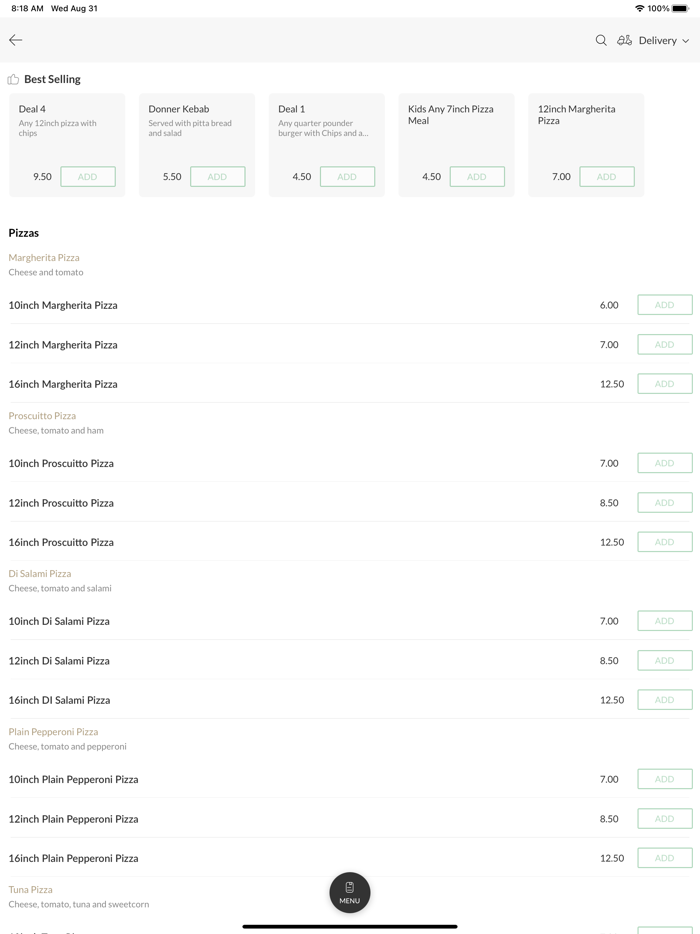Image resolution: width=700 pixels, height=934 pixels.
Task: Tap 12inch Plain Pepperoni Pizza item name
Action: point(73,819)
